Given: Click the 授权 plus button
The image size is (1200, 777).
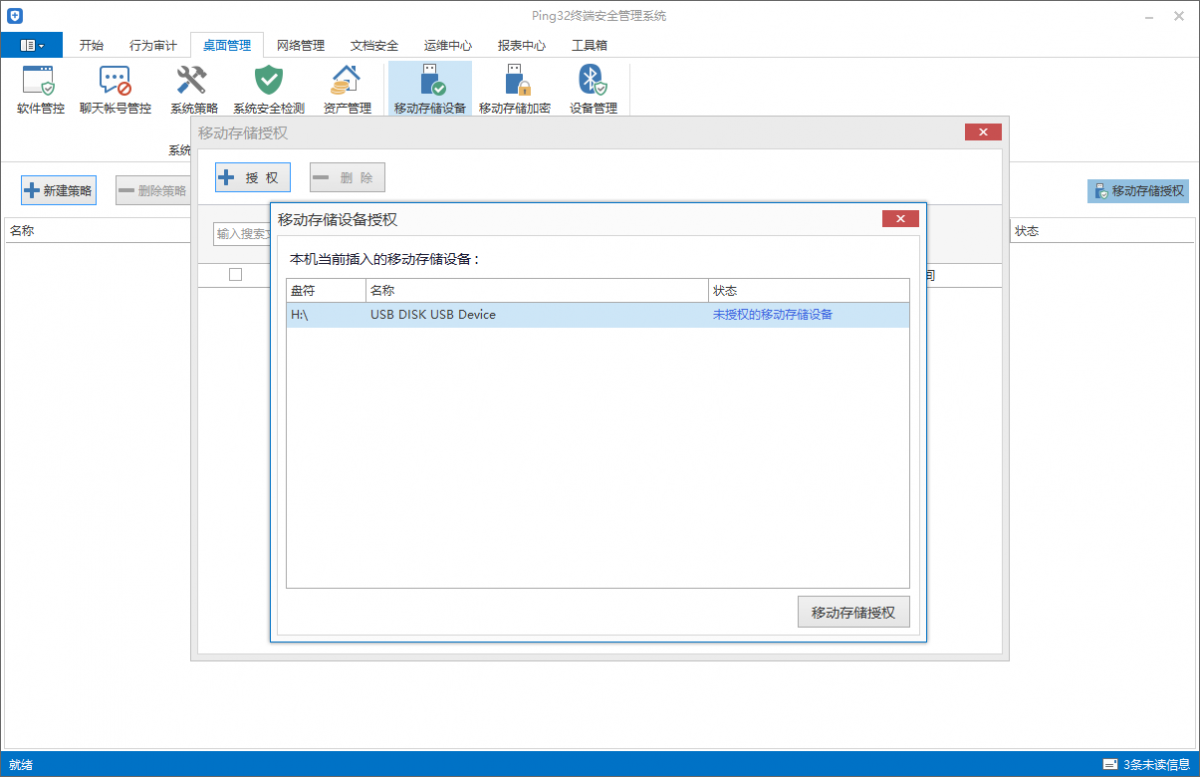Looking at the screenshot, I should click(x=253, y=178).
